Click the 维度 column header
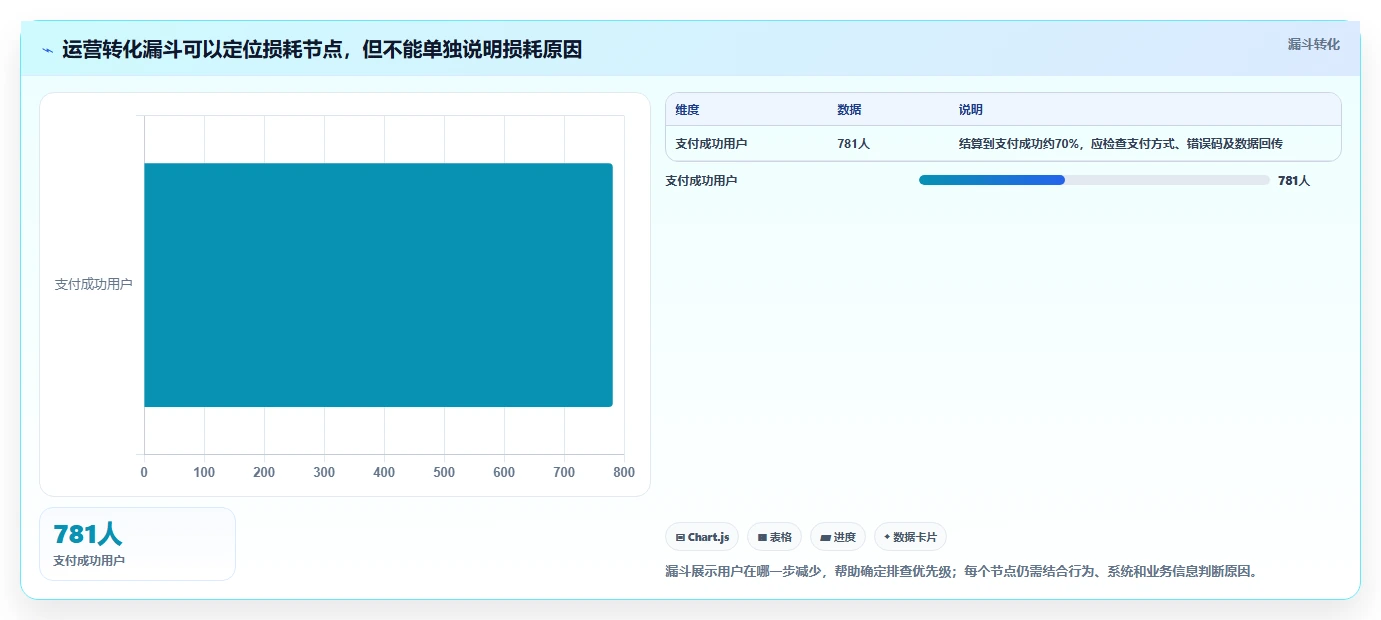Image resolution: width=1381 pixels, height=620 pixels. point(687,110)
